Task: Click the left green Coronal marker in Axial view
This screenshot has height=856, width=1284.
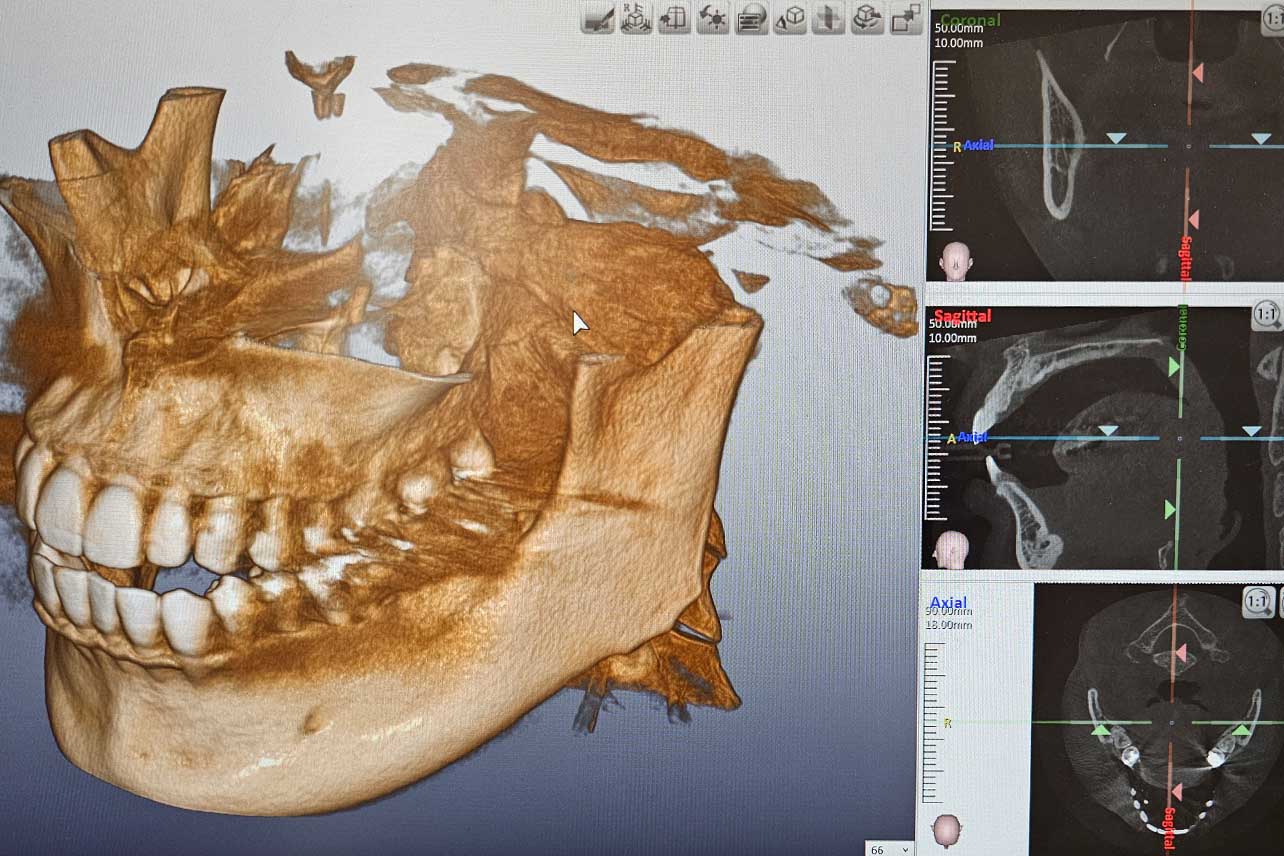Action: (1101, 731)
